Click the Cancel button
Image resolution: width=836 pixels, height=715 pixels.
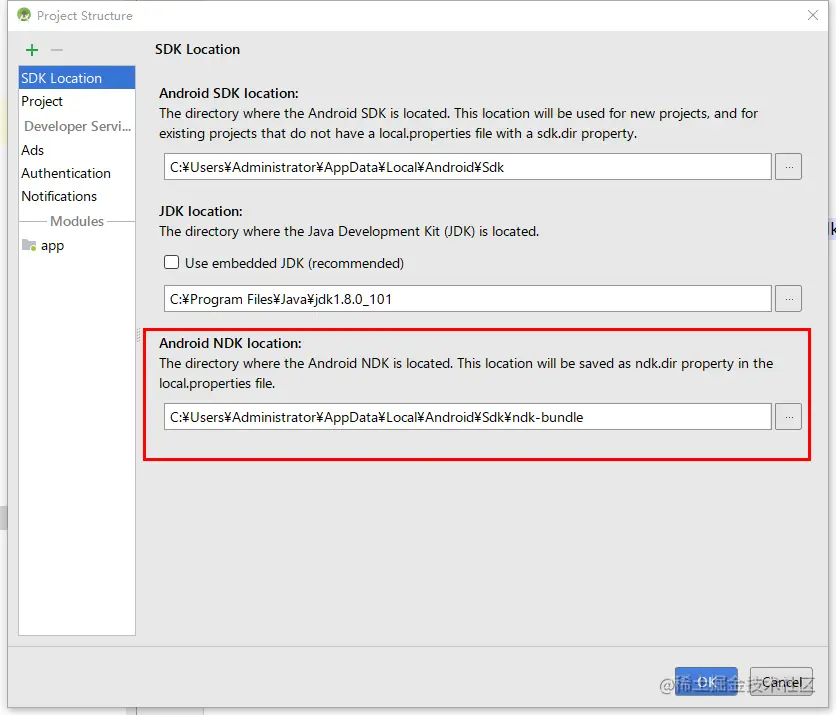point(781,682)
